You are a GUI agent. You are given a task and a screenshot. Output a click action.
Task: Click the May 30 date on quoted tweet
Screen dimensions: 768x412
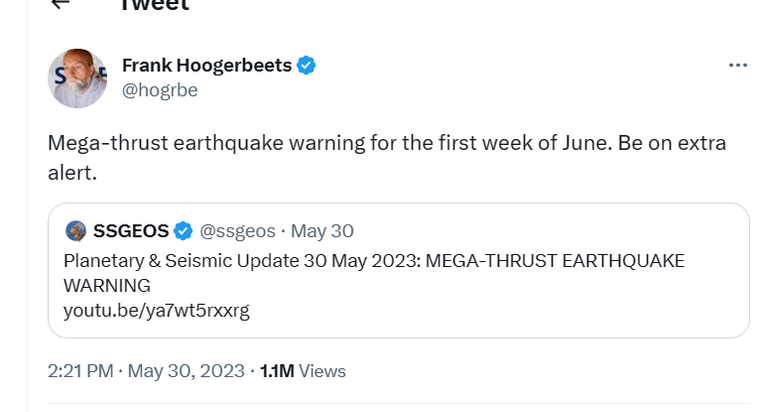point(323,231)
